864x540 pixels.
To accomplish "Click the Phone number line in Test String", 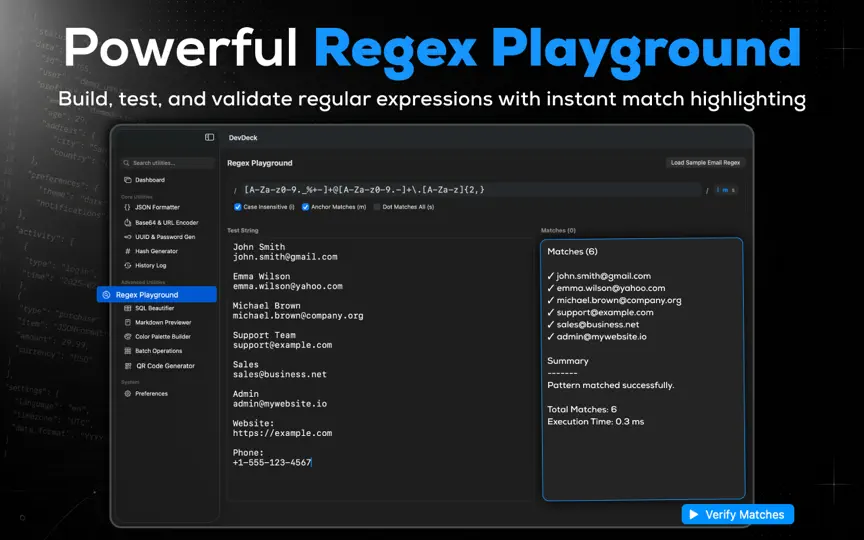I will tap(272, 463).
